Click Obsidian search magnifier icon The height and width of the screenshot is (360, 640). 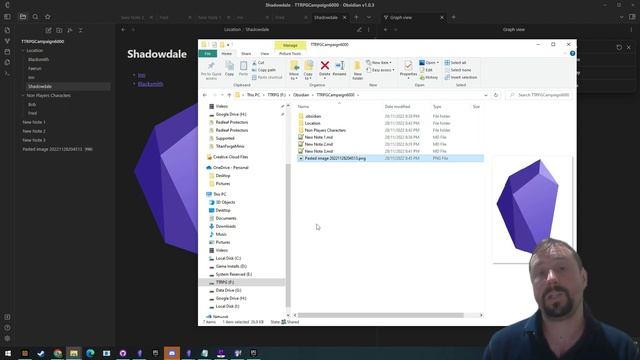point(35,17)
